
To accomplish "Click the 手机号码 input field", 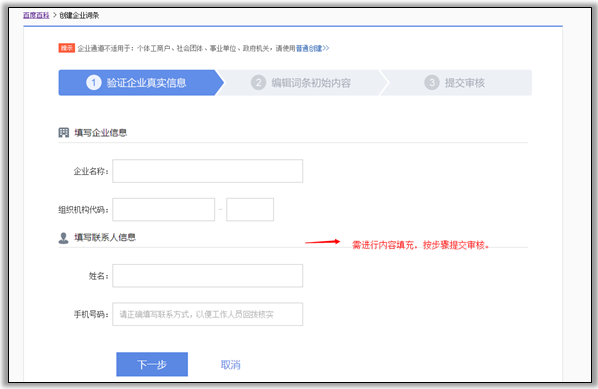I will (207, 314).
